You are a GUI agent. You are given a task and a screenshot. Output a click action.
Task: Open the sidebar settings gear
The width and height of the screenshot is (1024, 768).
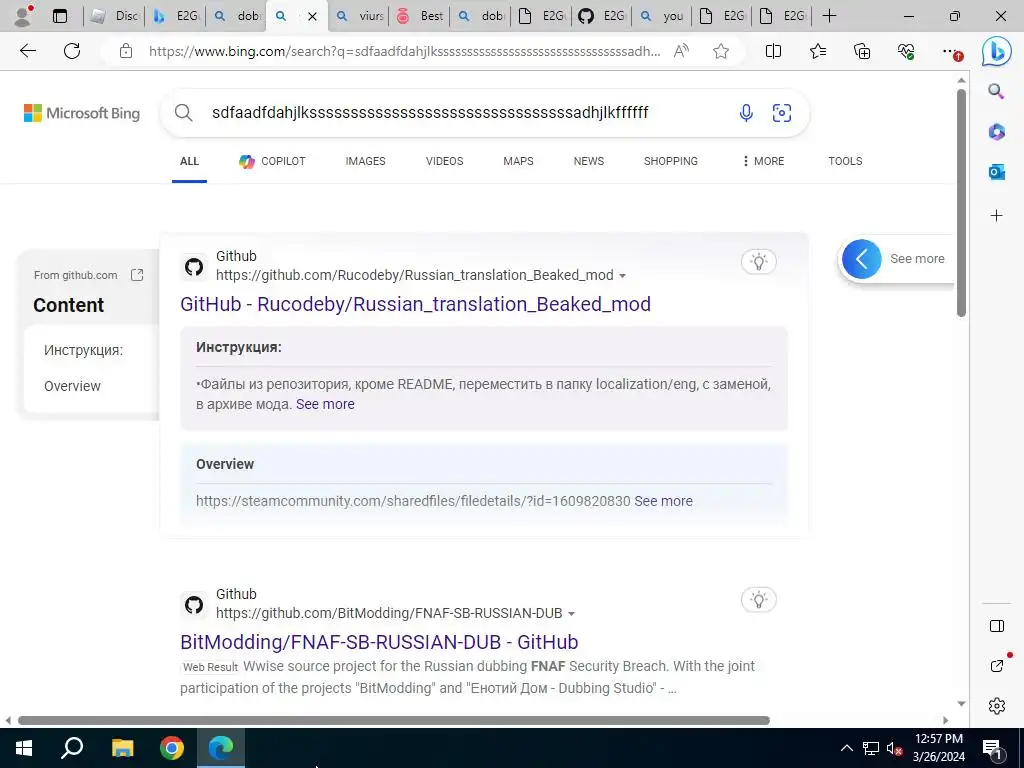coord(997,706)
